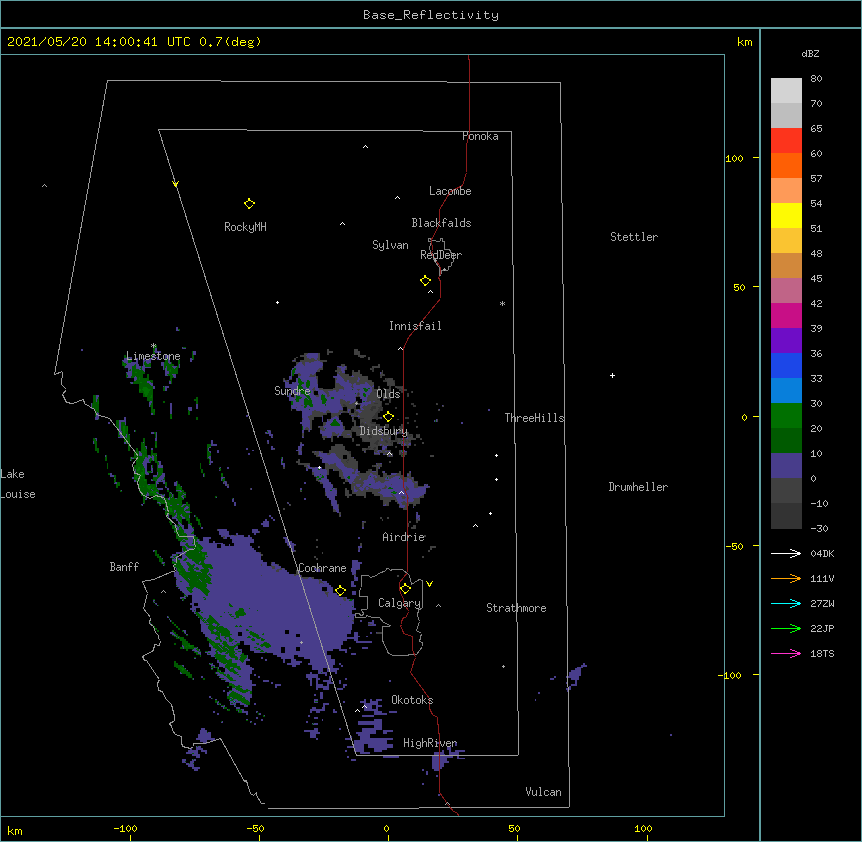
Task: Click the magenta 18TS arrow in legend
Action: (786, 653)
